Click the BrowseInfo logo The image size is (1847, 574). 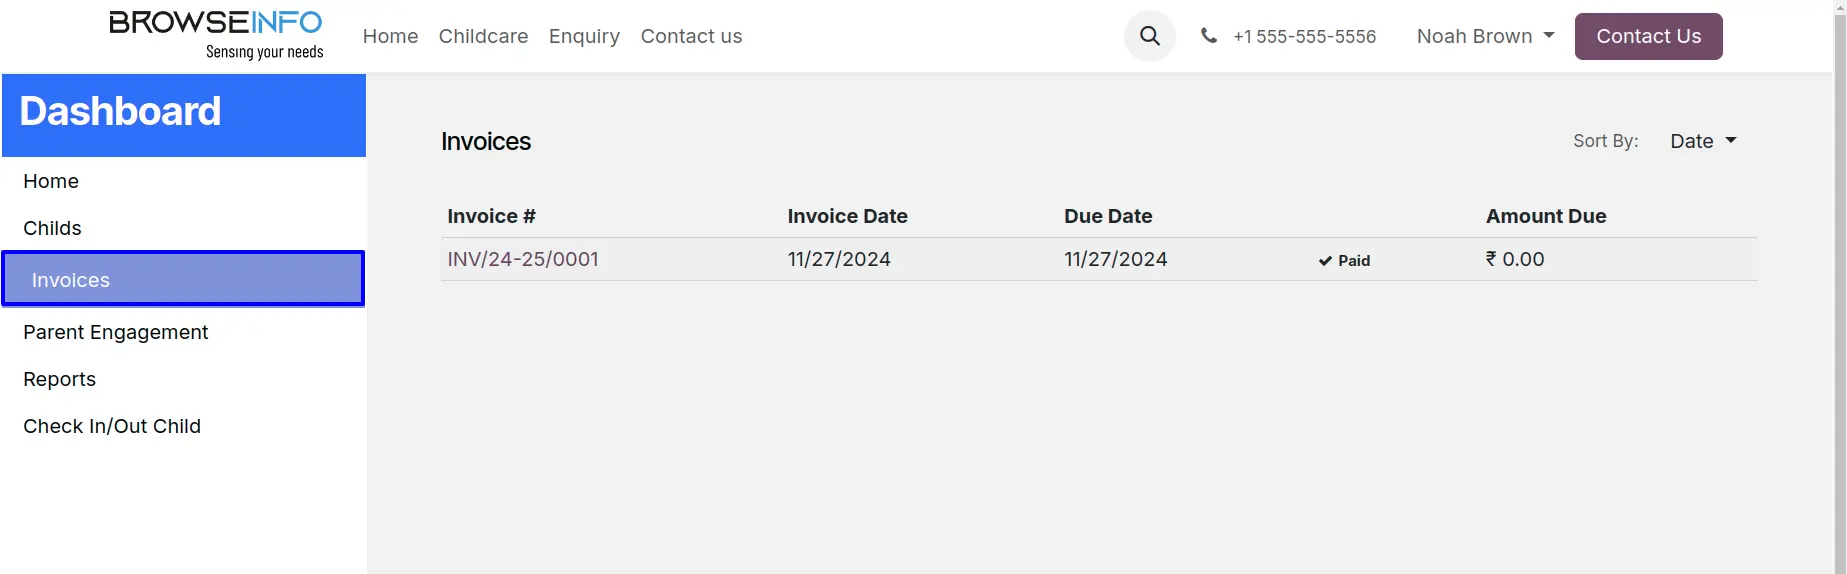(216, 35)
